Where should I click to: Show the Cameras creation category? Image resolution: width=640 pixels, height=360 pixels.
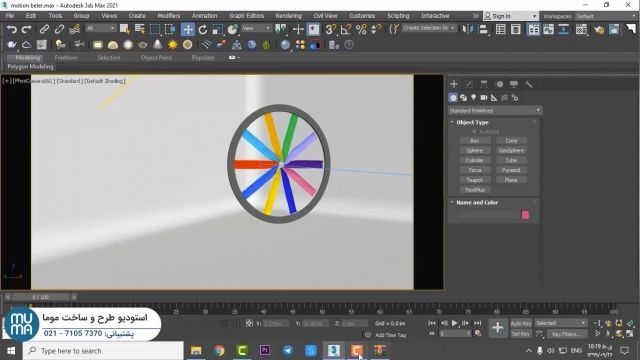click(x=484, y=98)
